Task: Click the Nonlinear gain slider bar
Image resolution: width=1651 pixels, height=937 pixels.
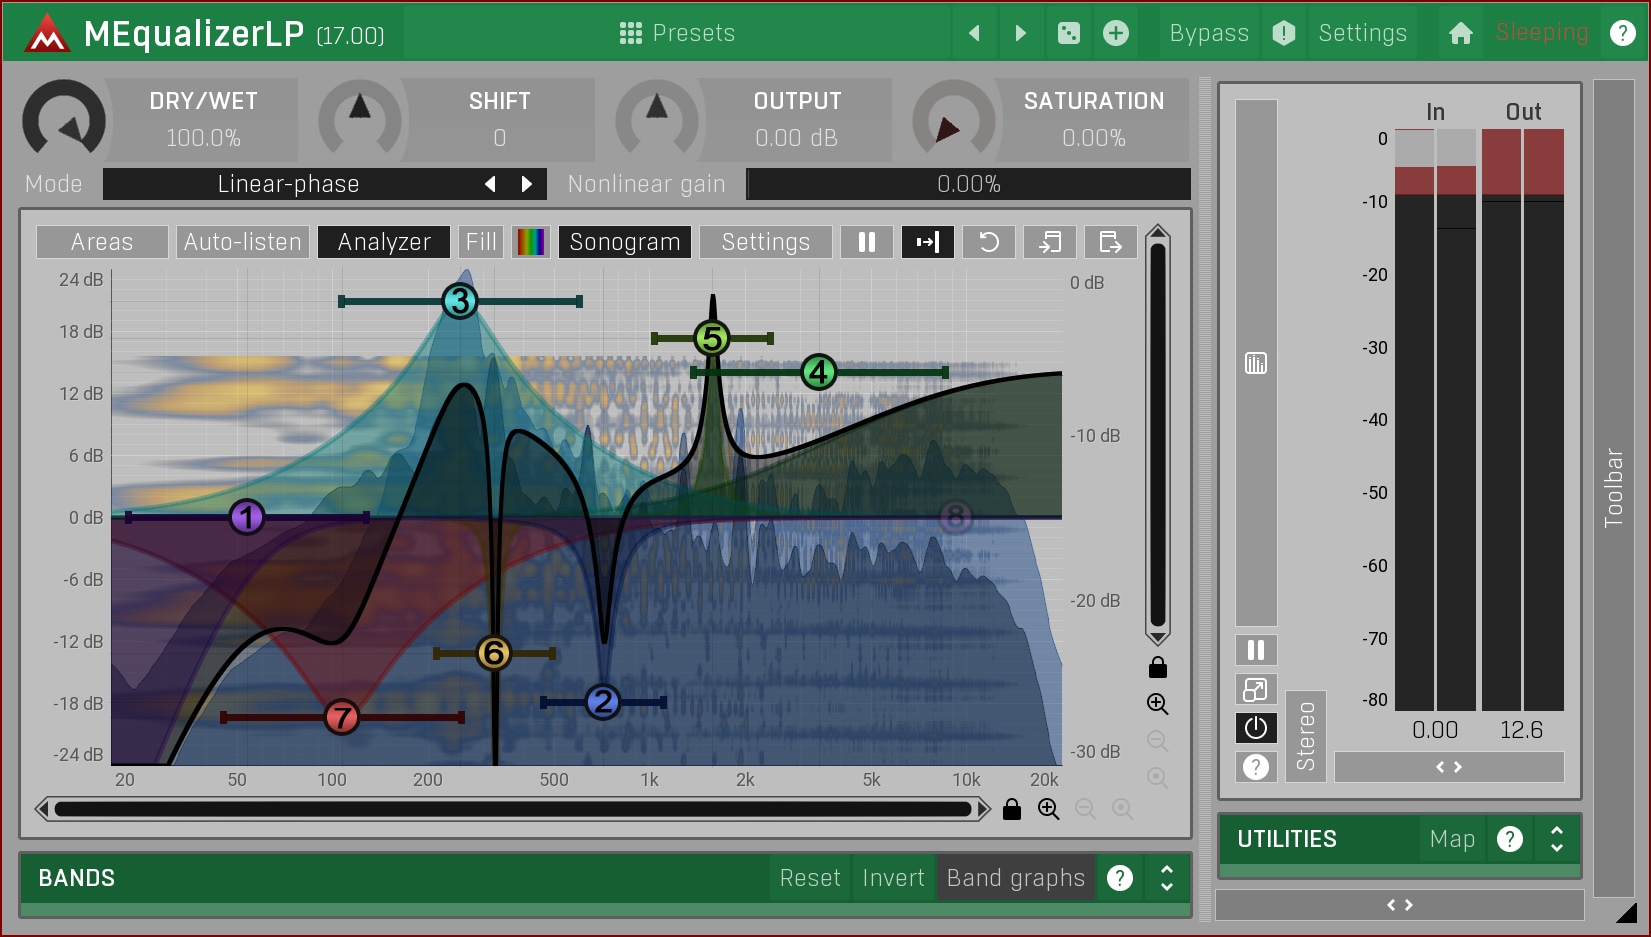Action: coord(968,184)
